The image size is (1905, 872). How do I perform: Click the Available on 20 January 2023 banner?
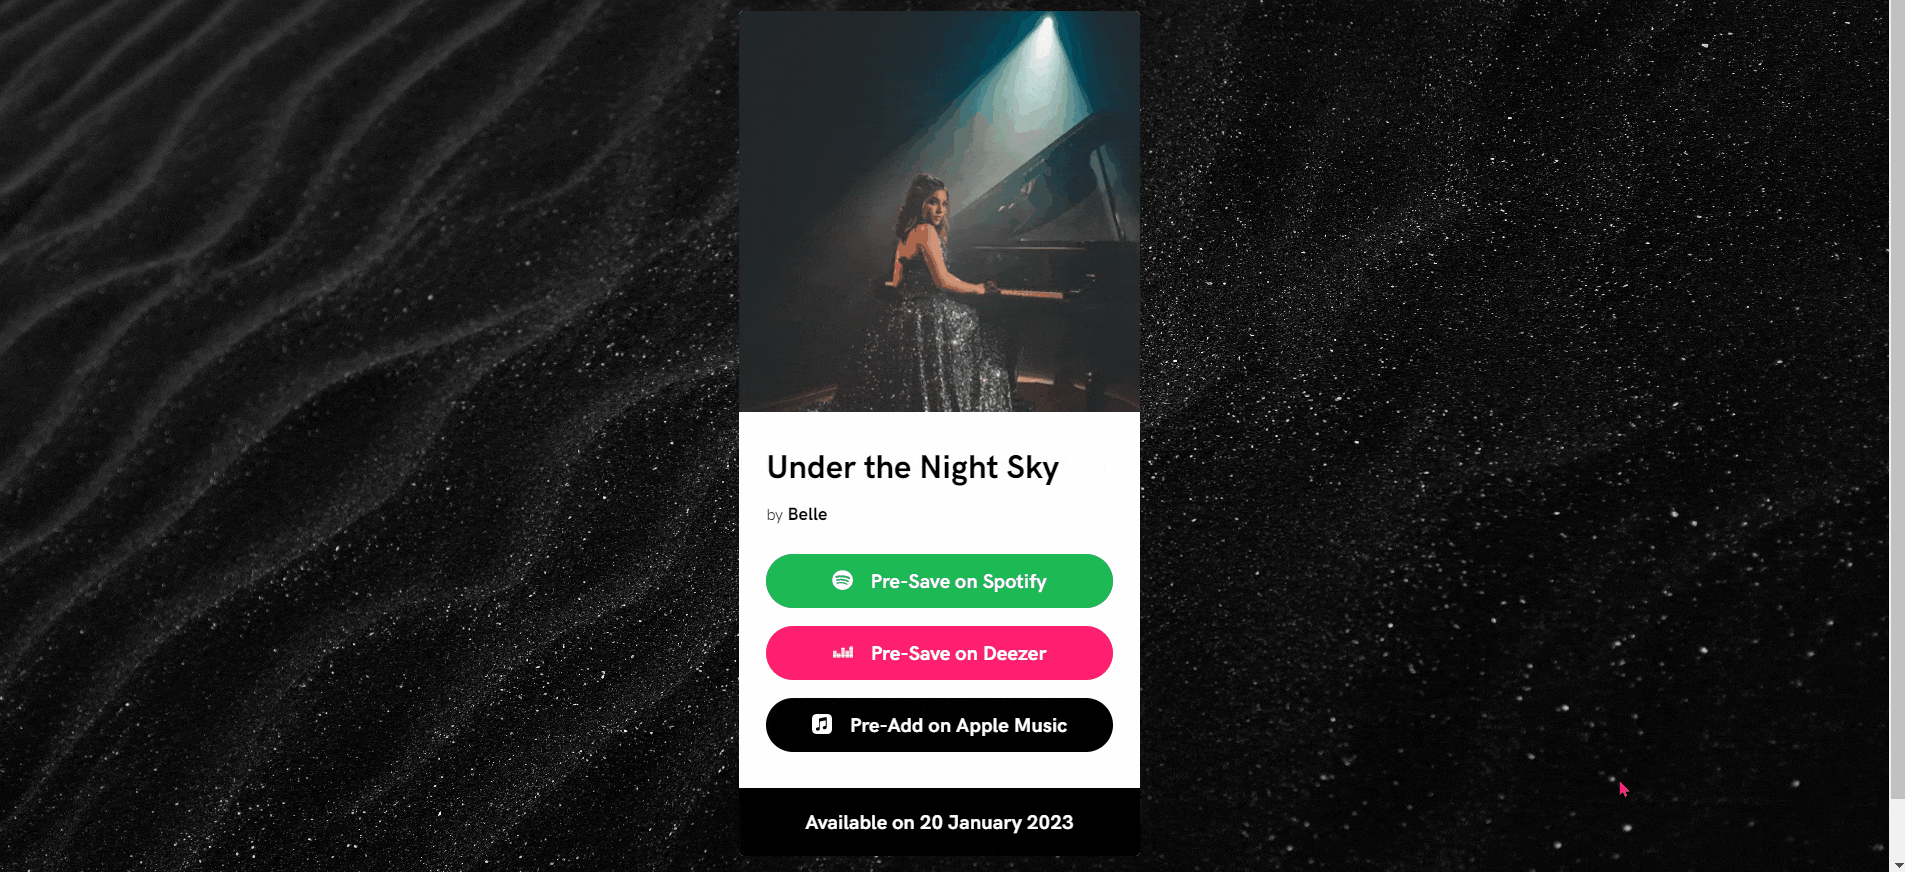point(939,822)
